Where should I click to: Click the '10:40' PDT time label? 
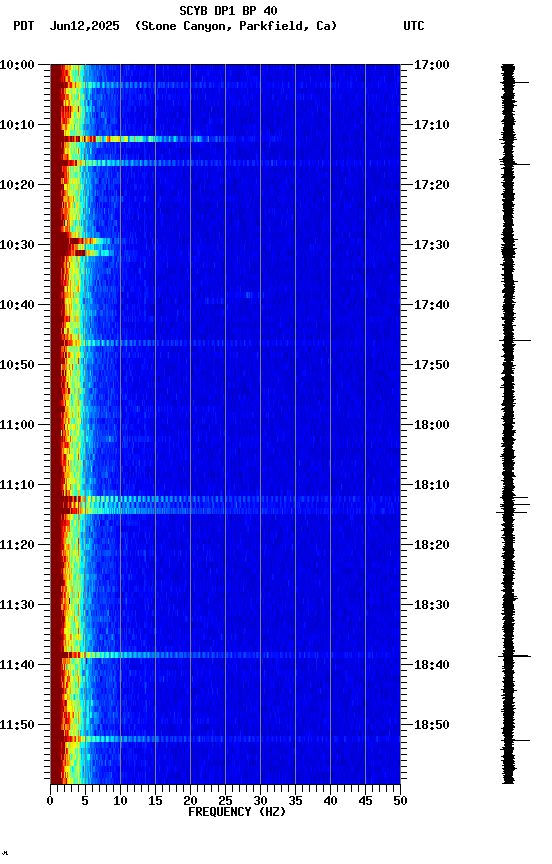17,305
